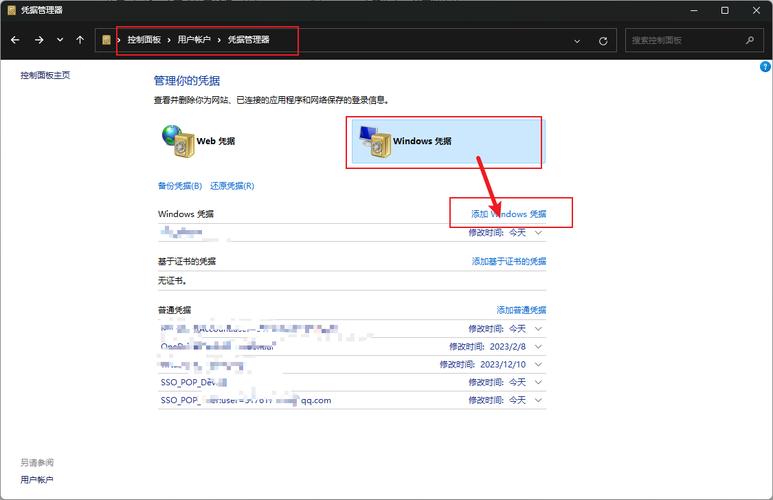Open 用户帐户 link under 另请参阅

click(37, 479)
